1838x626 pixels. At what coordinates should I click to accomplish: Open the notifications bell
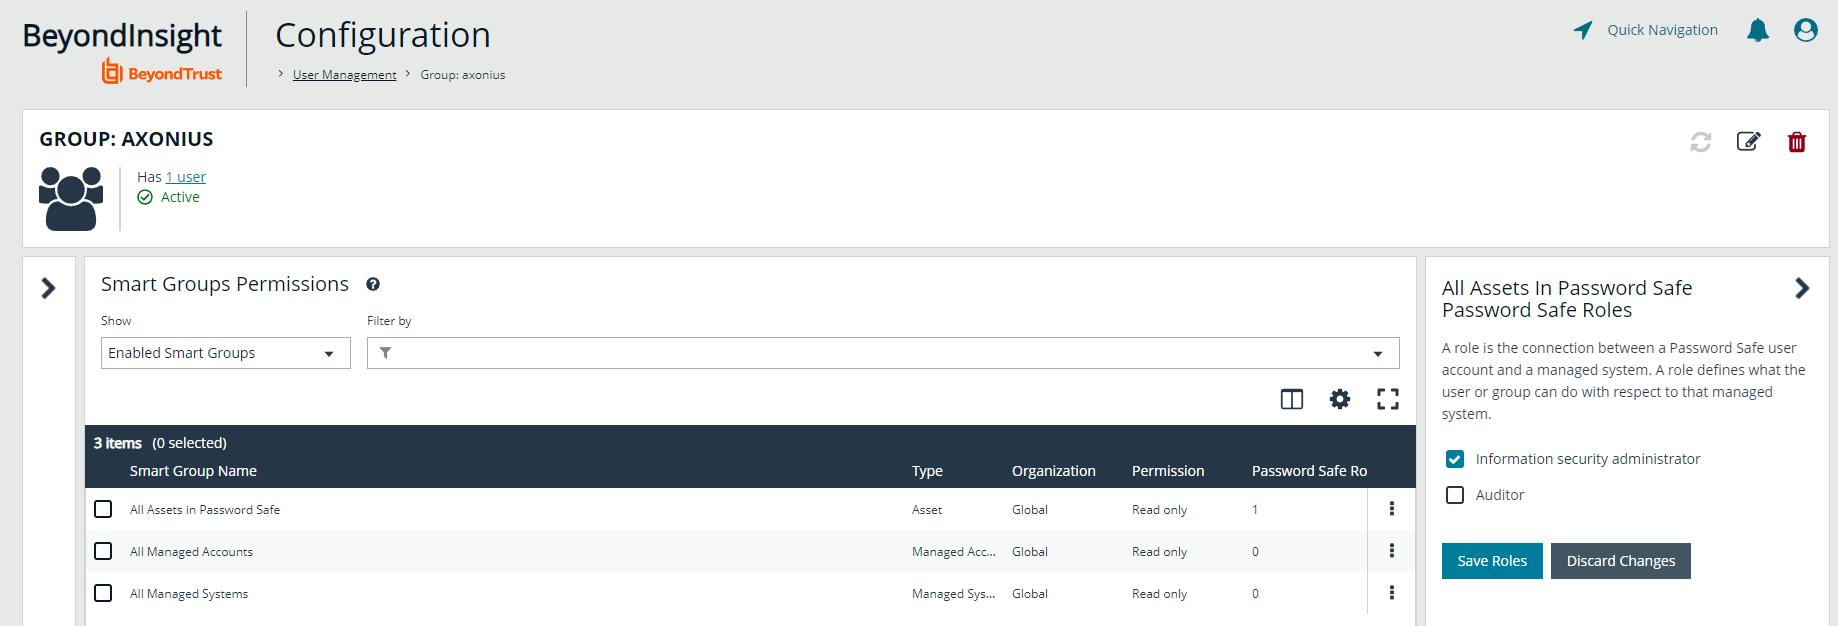point(1758,30)
